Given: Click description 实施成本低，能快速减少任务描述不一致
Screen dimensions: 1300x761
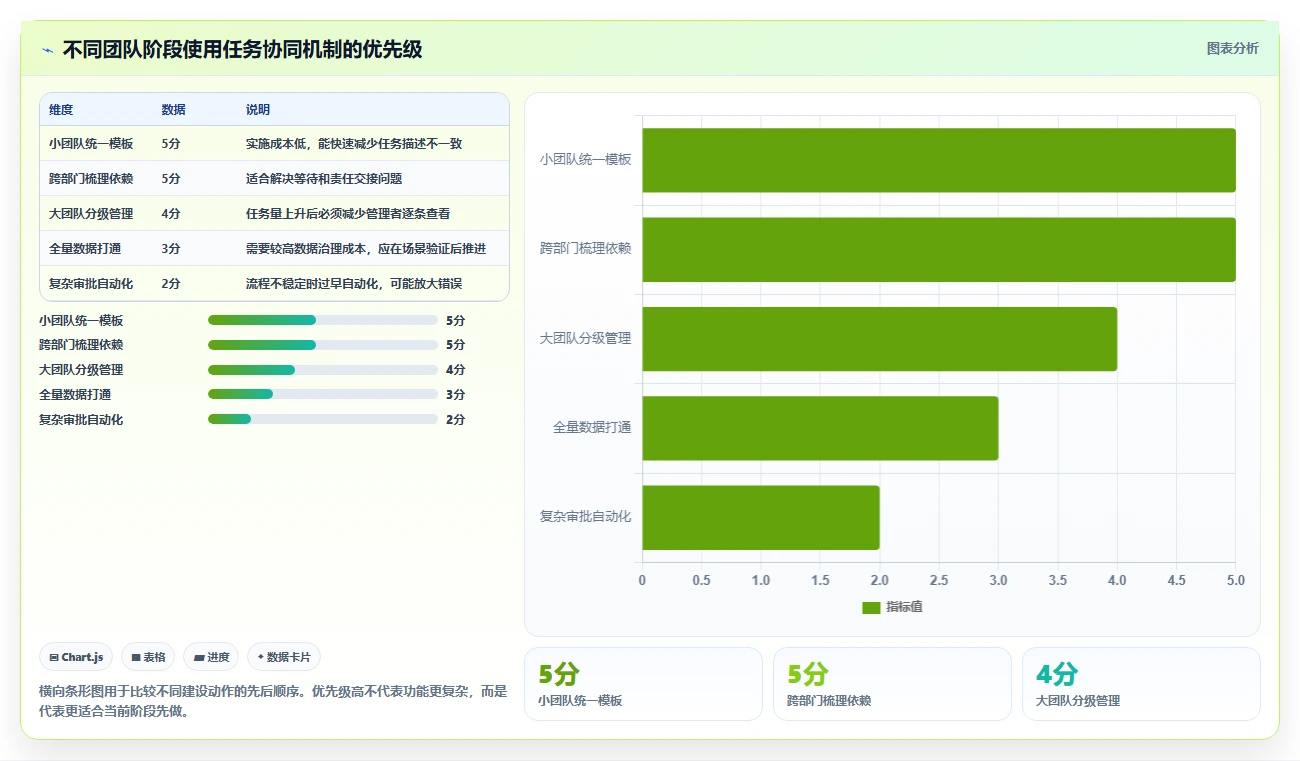Looking at the screenshot, I should (x=354, y=144).
